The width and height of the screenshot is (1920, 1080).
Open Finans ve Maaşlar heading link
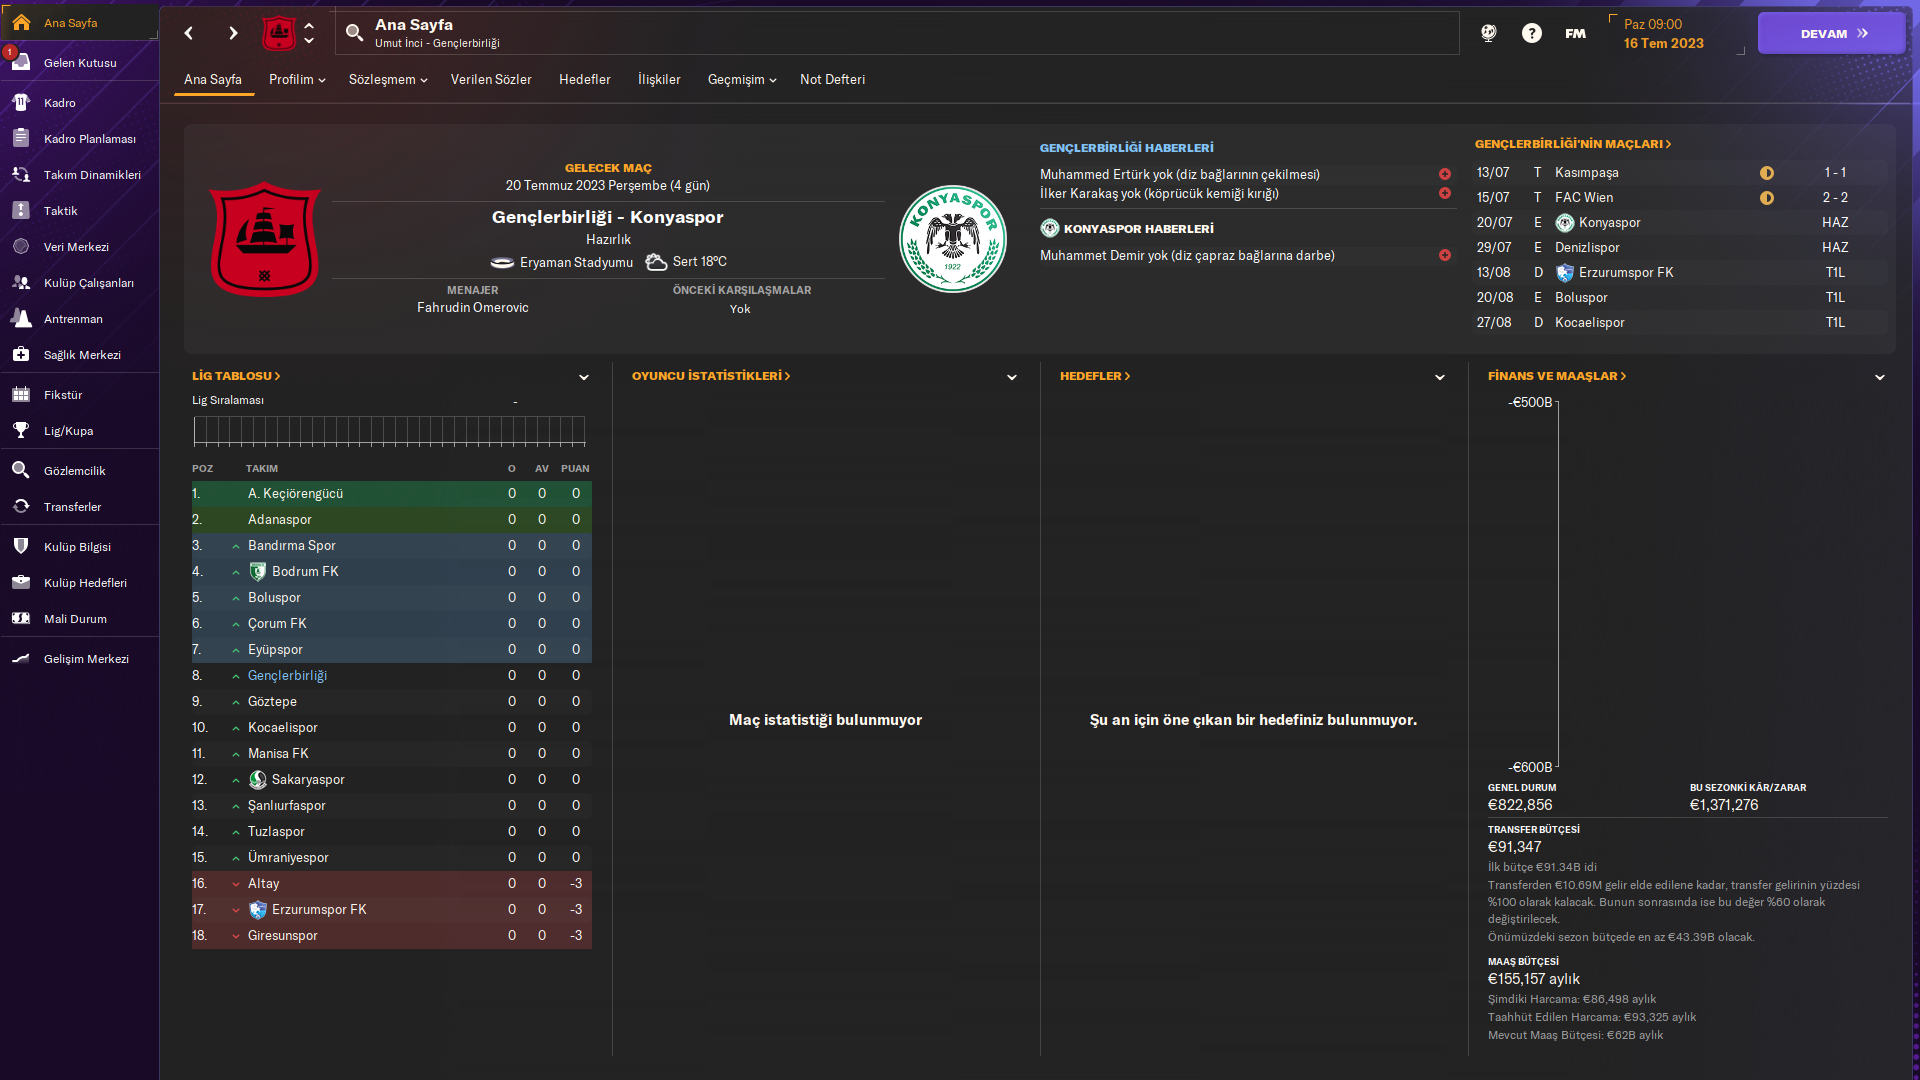[x=1557, y=376]
